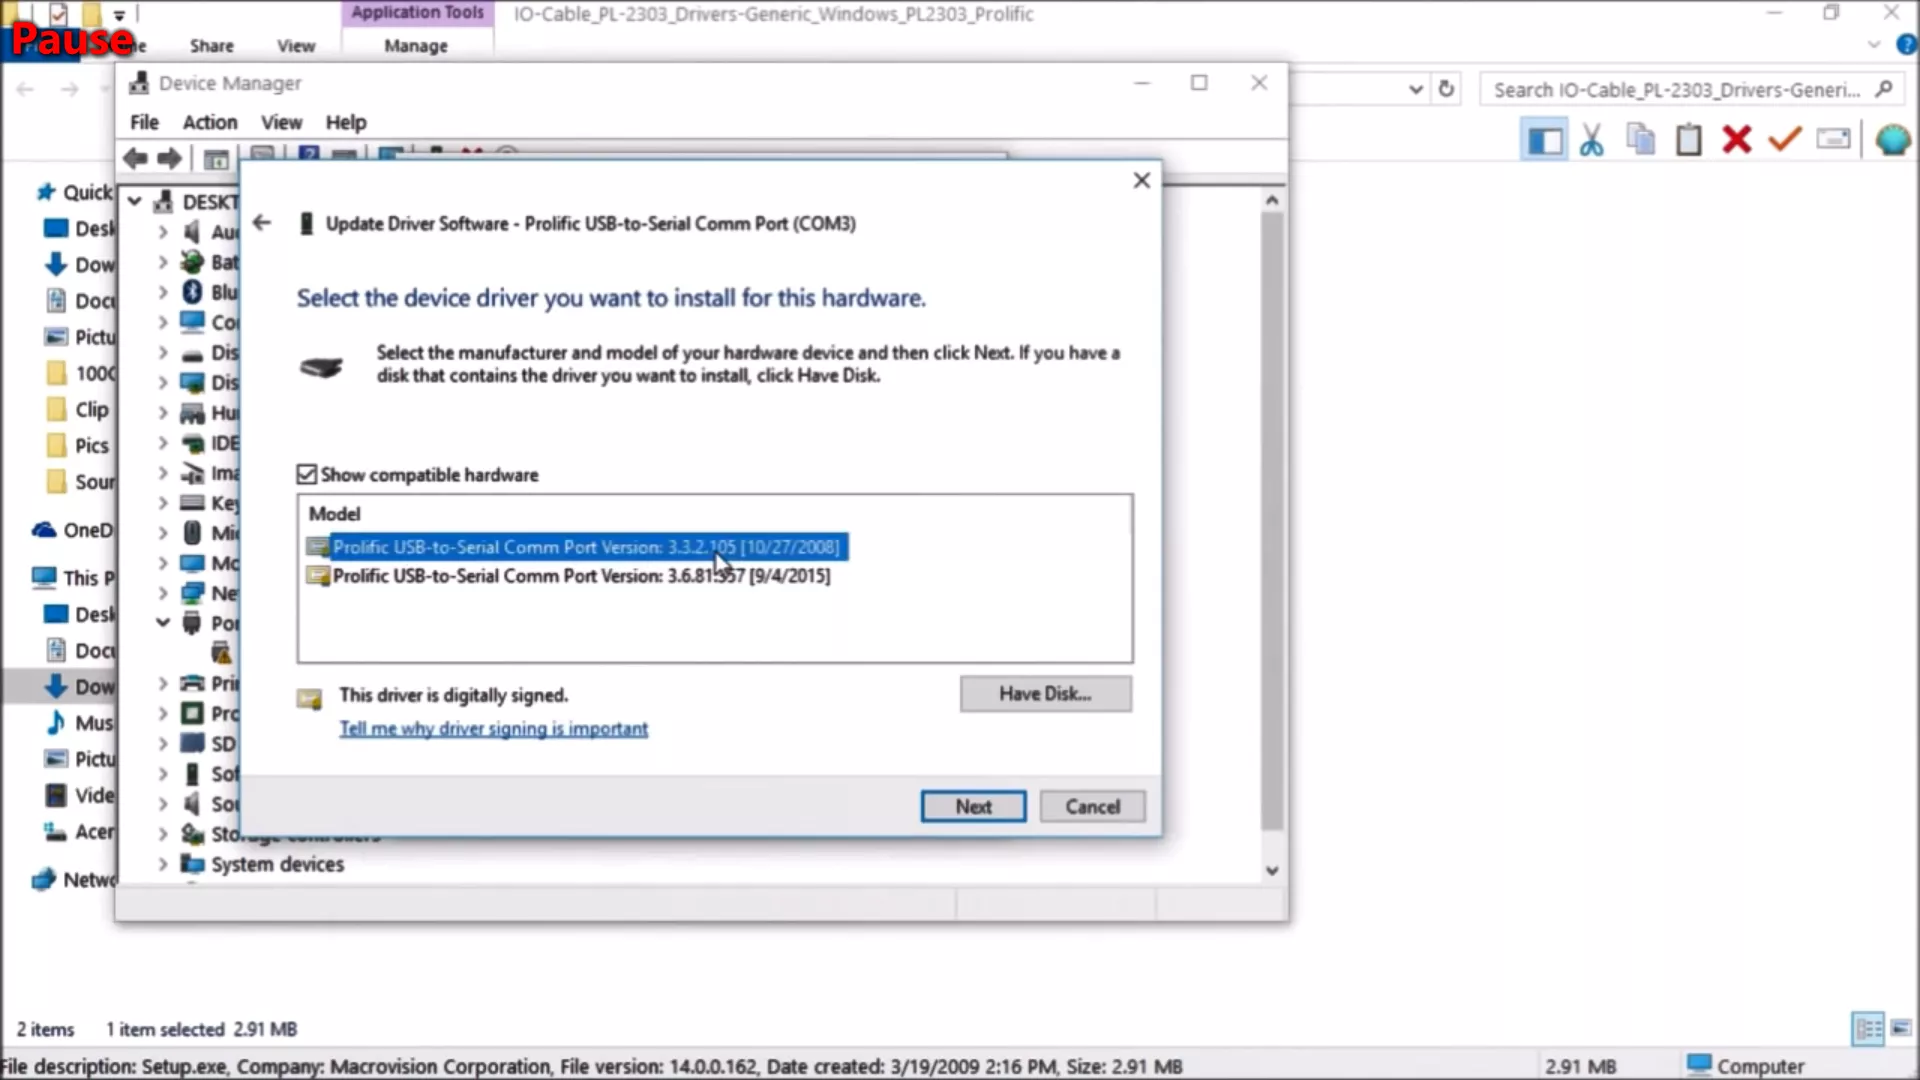Open 'Tell me why driver signing is important' link

(x=494, y=729)
